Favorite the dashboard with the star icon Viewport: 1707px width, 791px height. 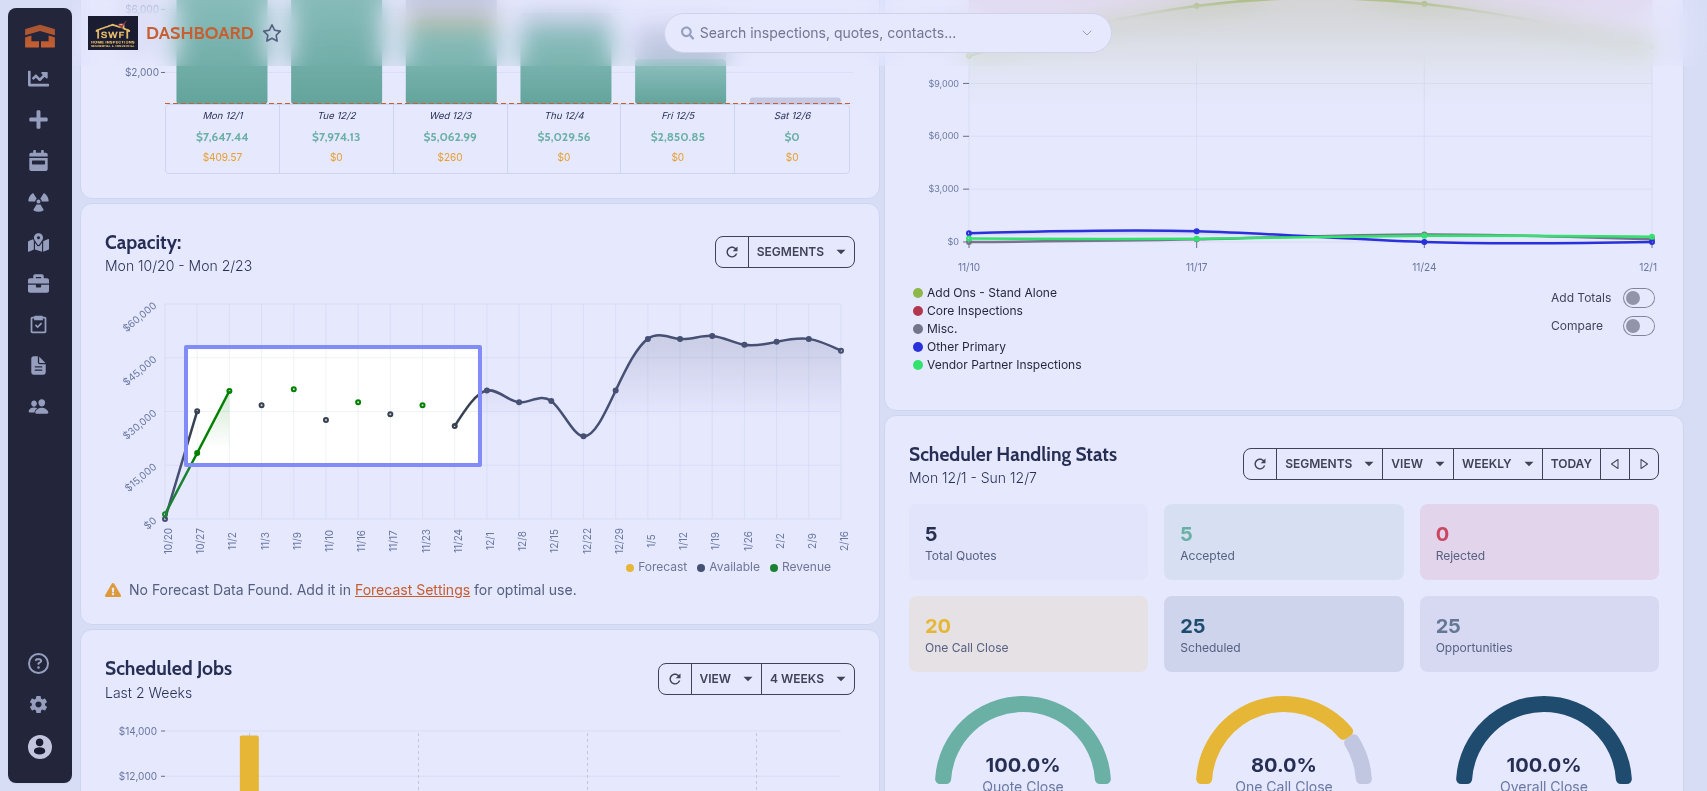point(272,33)
